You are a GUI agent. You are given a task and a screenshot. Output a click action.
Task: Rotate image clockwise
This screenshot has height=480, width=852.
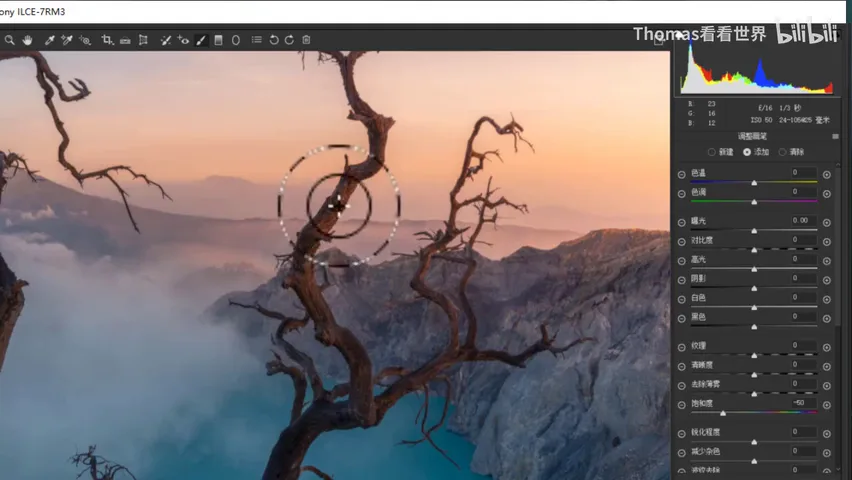point(290,40)
